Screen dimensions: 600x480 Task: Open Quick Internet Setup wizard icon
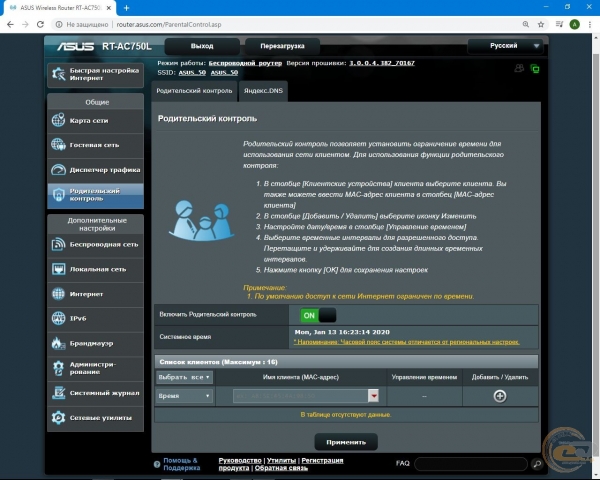click(x=59, y=74)
